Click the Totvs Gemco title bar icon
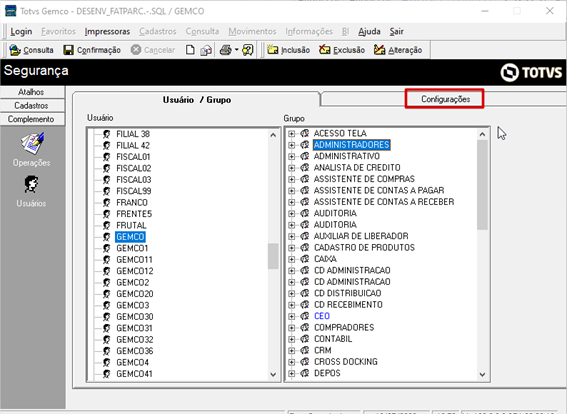This screenshot has height=414, width=567. (x=10, y=11)
